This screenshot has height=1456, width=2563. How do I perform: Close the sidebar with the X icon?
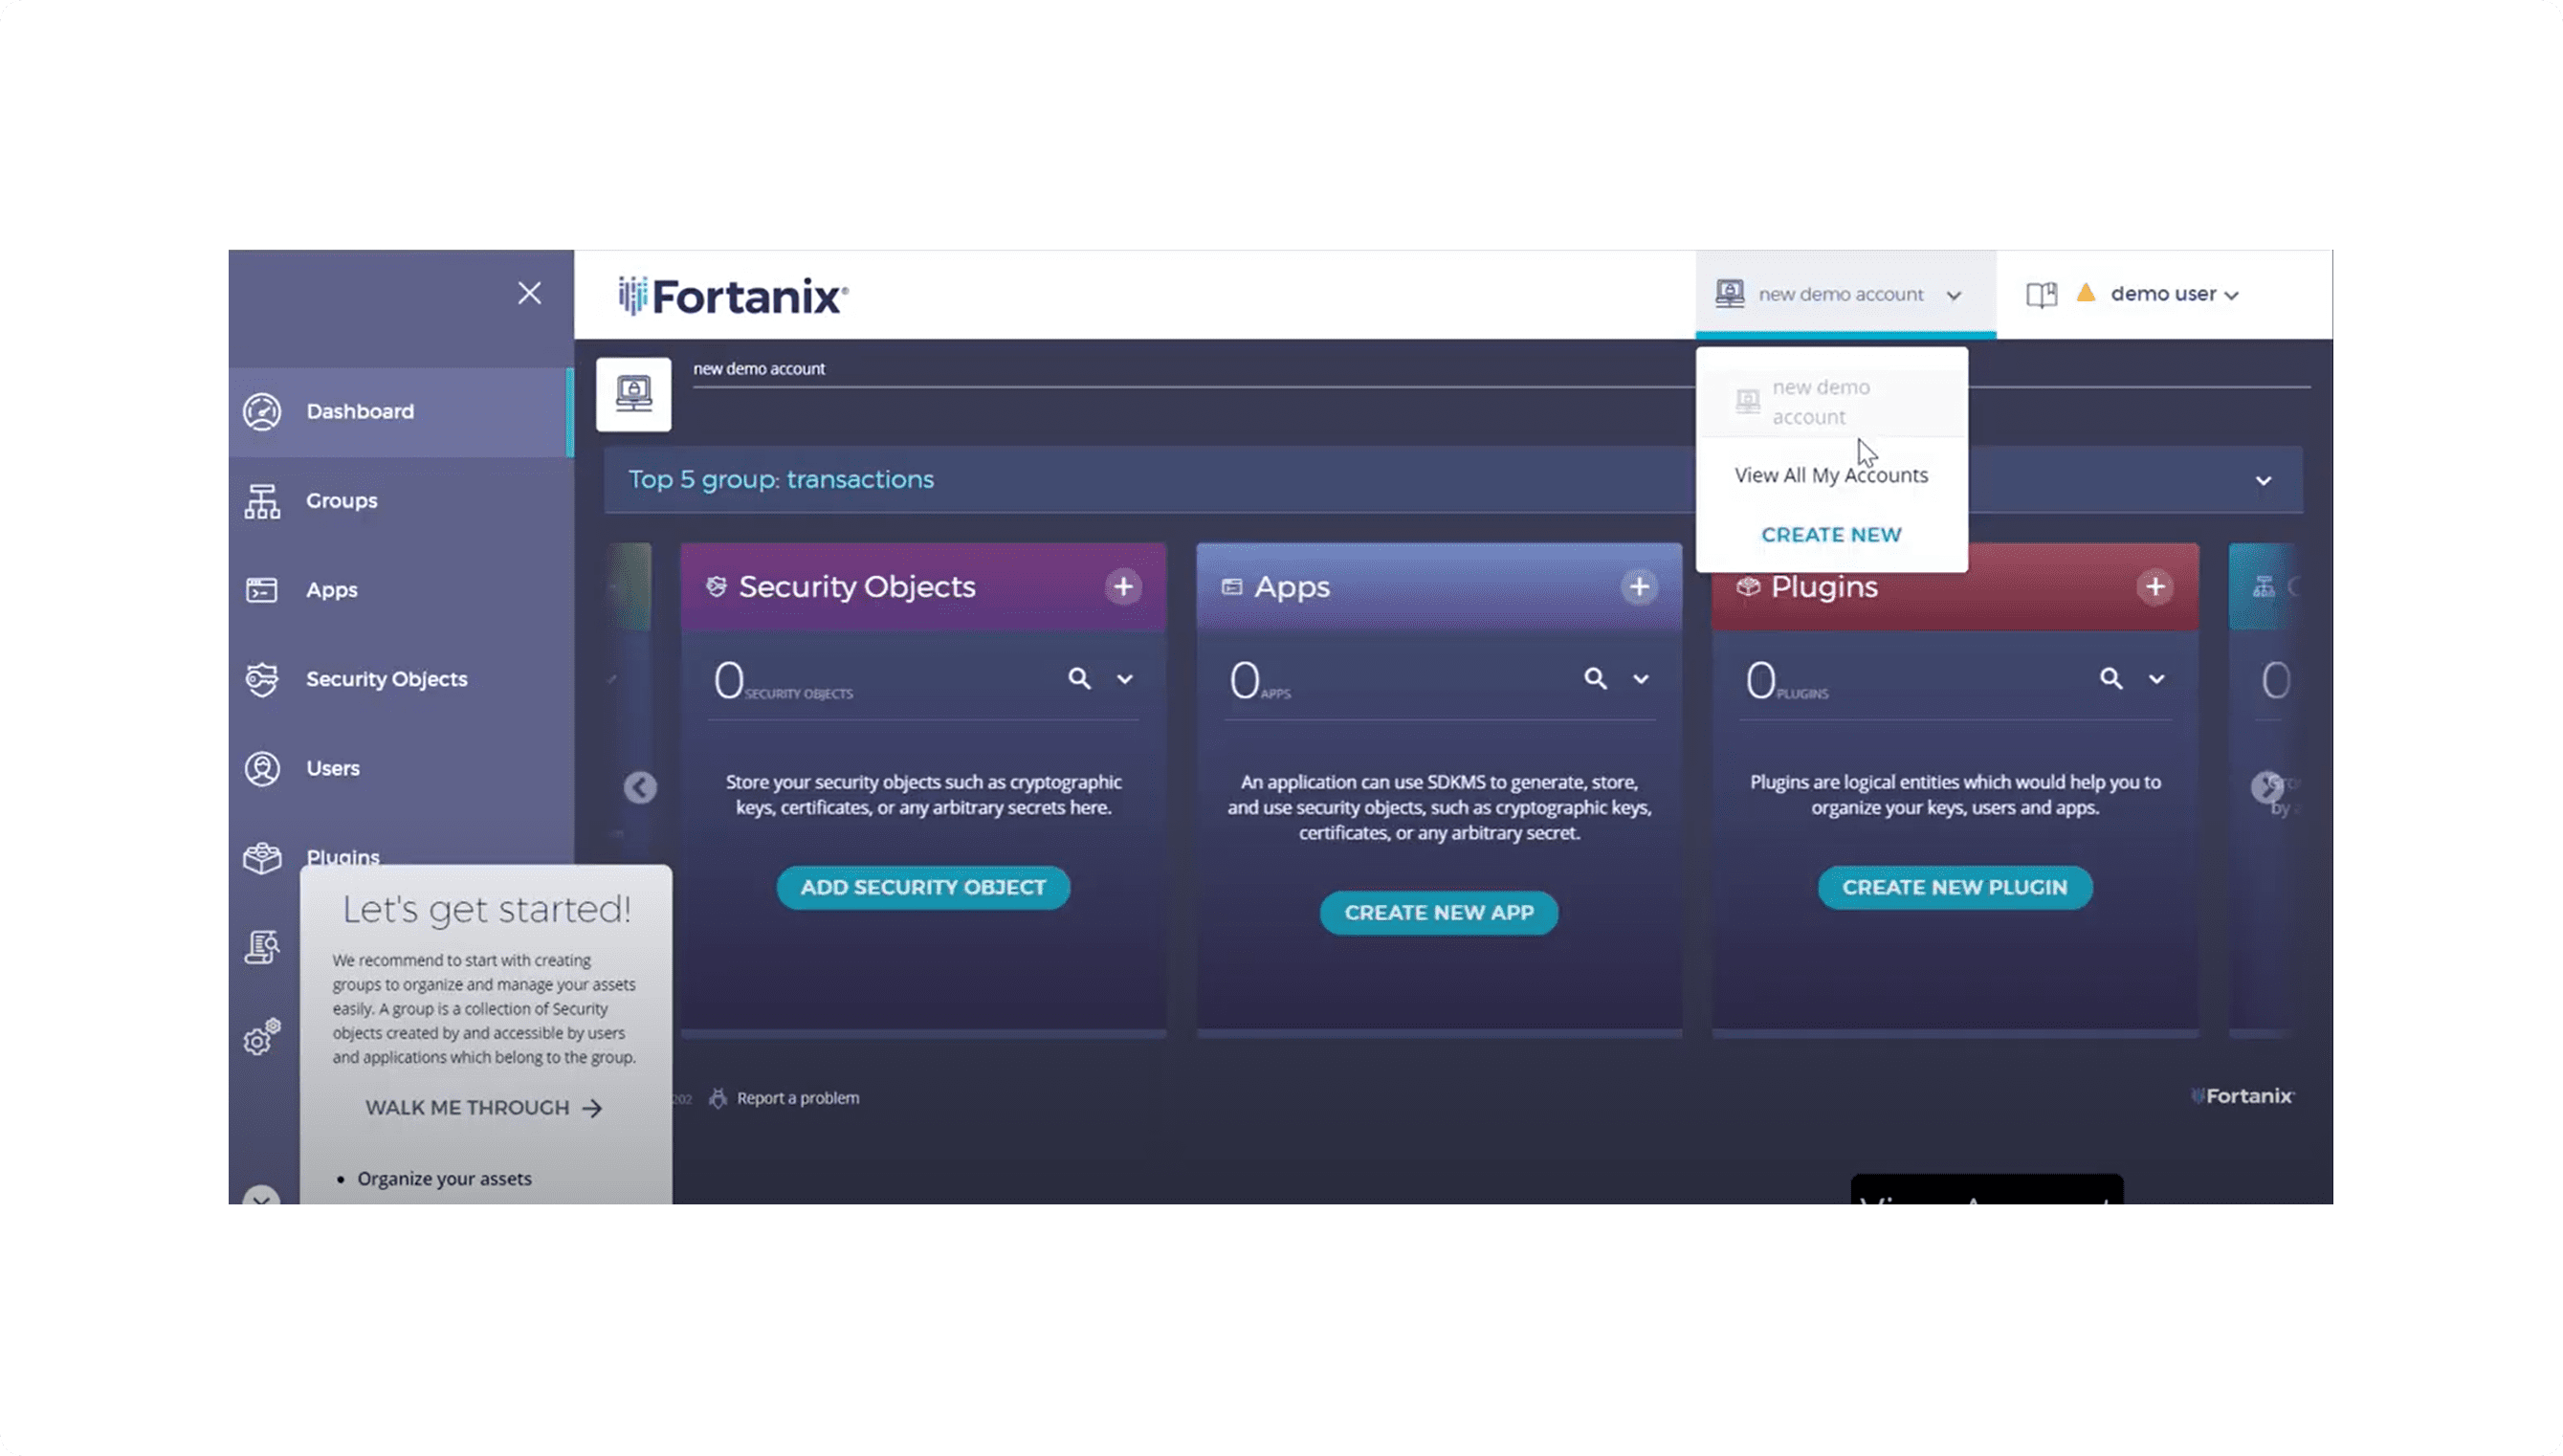click(x=529, y=293)
